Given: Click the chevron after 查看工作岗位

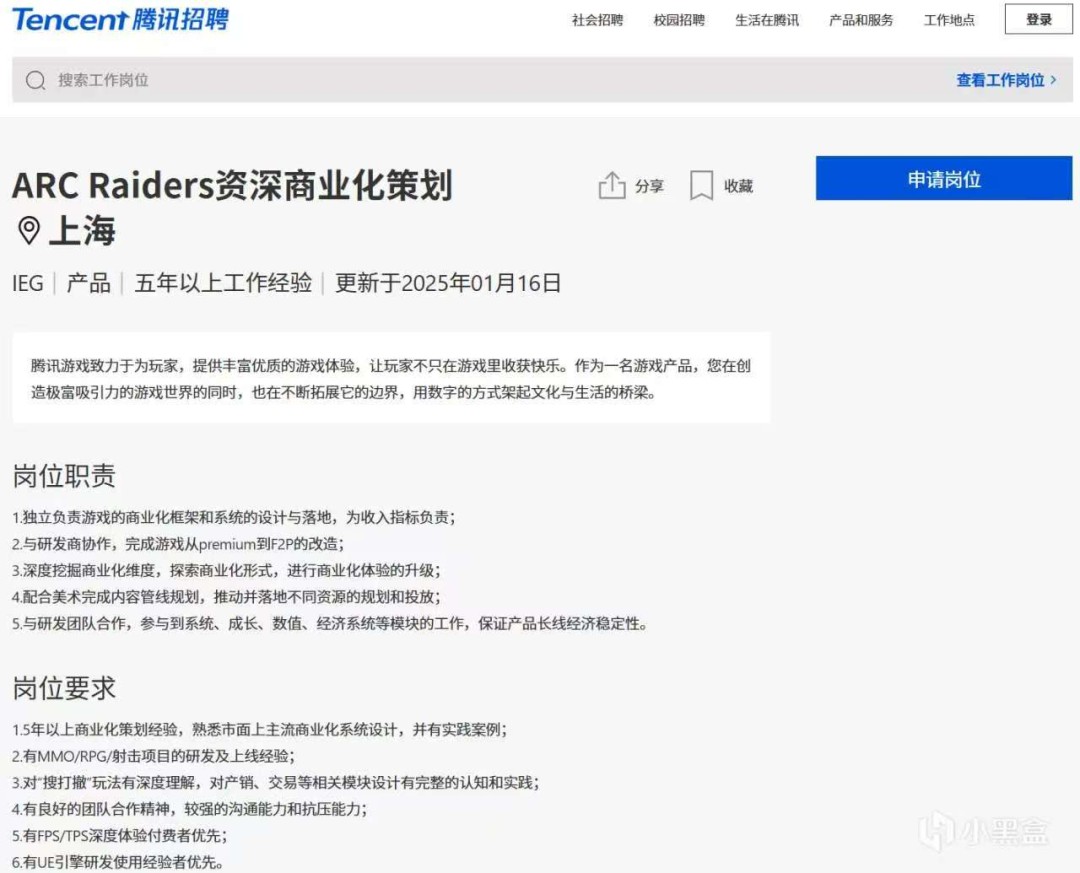Looking at the screenshot, I should [1053, 80].
